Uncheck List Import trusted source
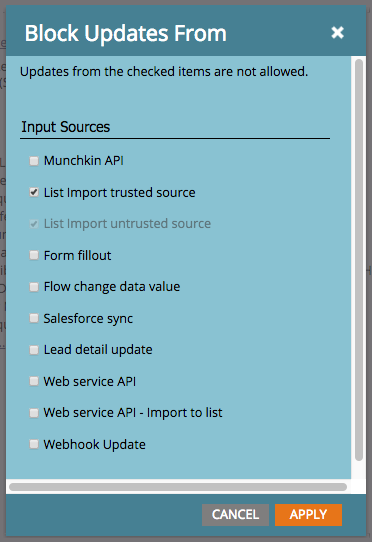 34,192
